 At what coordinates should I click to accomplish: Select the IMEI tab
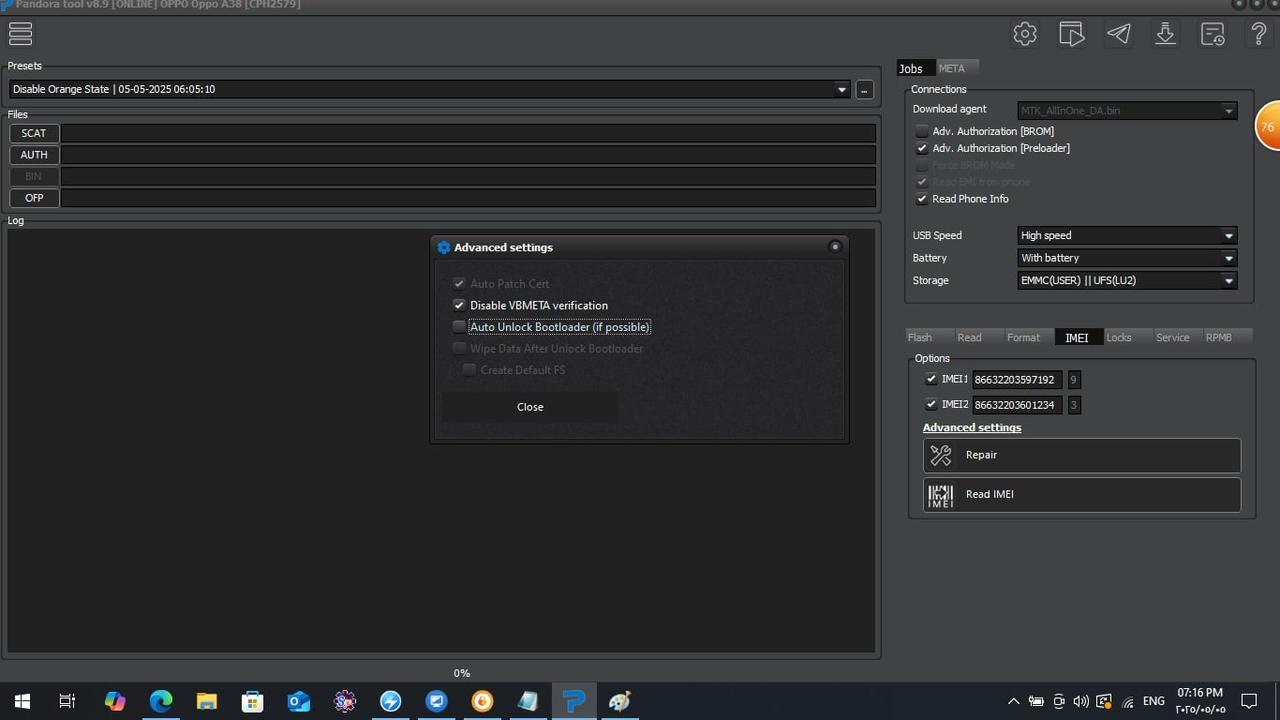coord(1077,337)
